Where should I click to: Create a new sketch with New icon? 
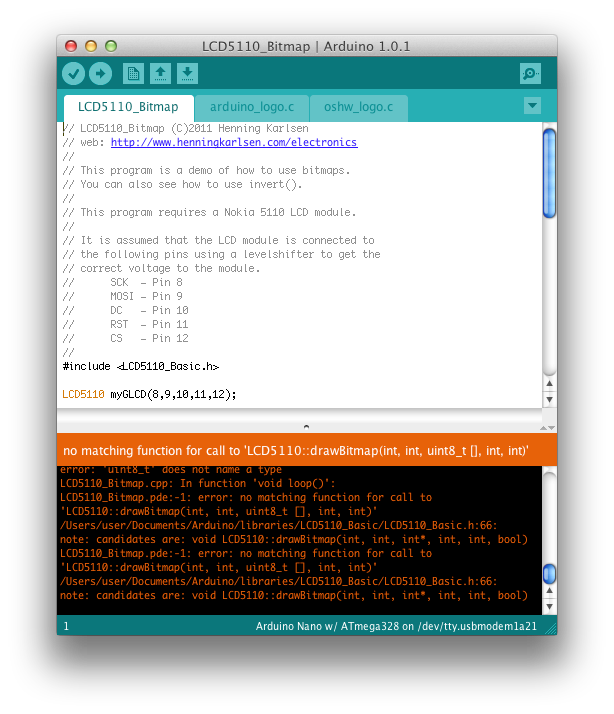132,73
